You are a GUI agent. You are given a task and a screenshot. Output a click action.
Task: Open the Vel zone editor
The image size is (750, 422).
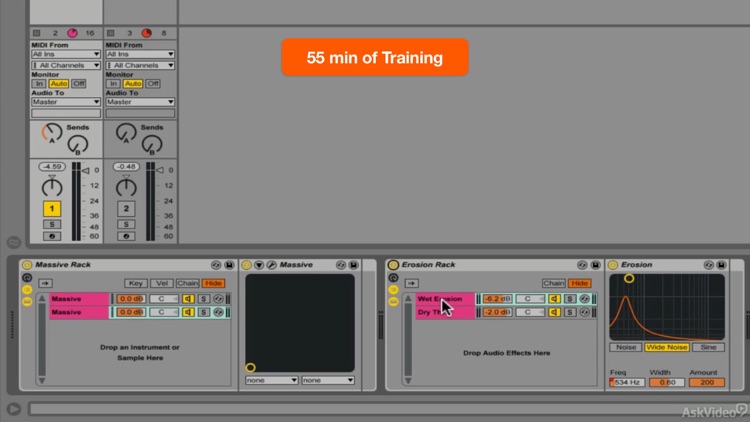point(162,283)
